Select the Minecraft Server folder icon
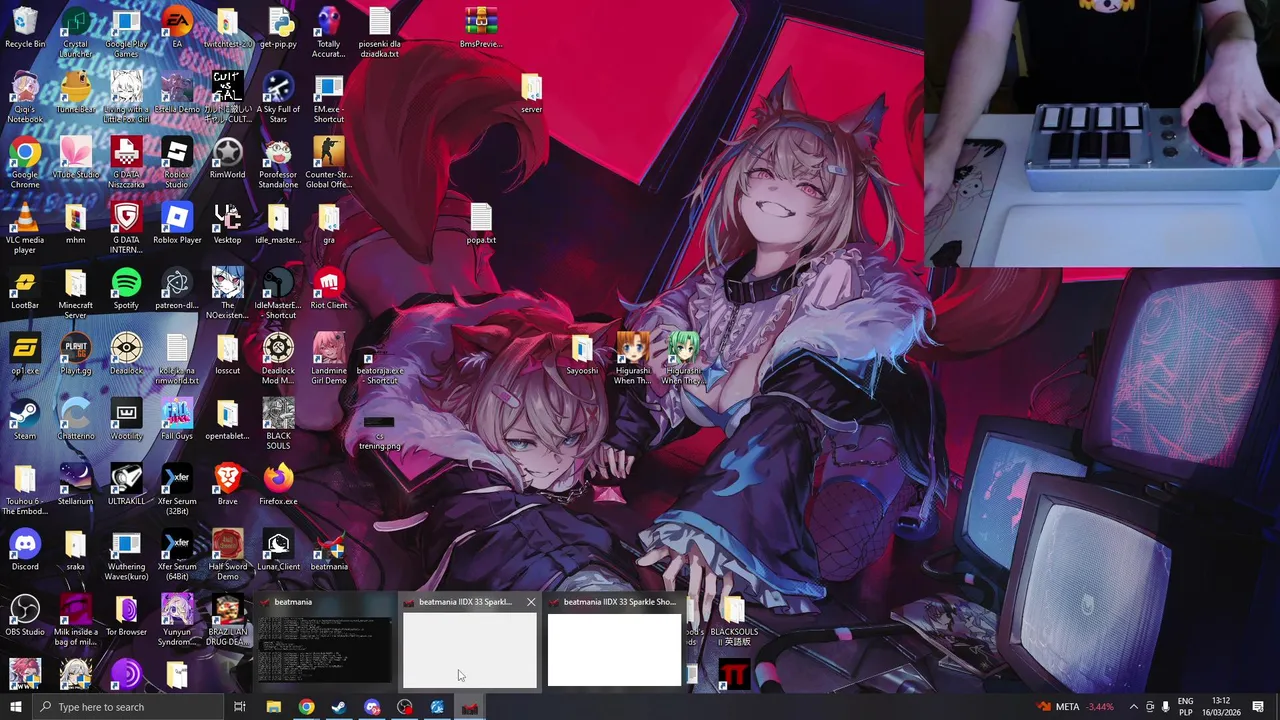This screenshot has height=720, width=1280. click(76, 294)
